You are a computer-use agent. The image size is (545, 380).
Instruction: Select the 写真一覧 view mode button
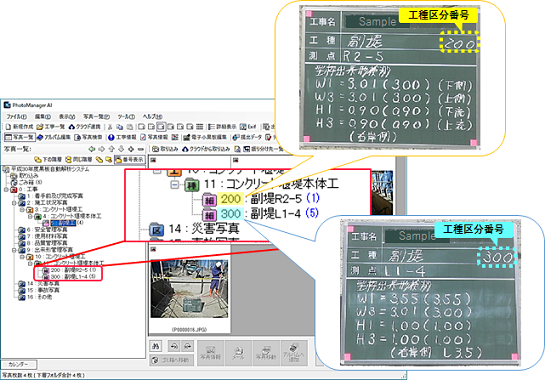tap(19, 137)
